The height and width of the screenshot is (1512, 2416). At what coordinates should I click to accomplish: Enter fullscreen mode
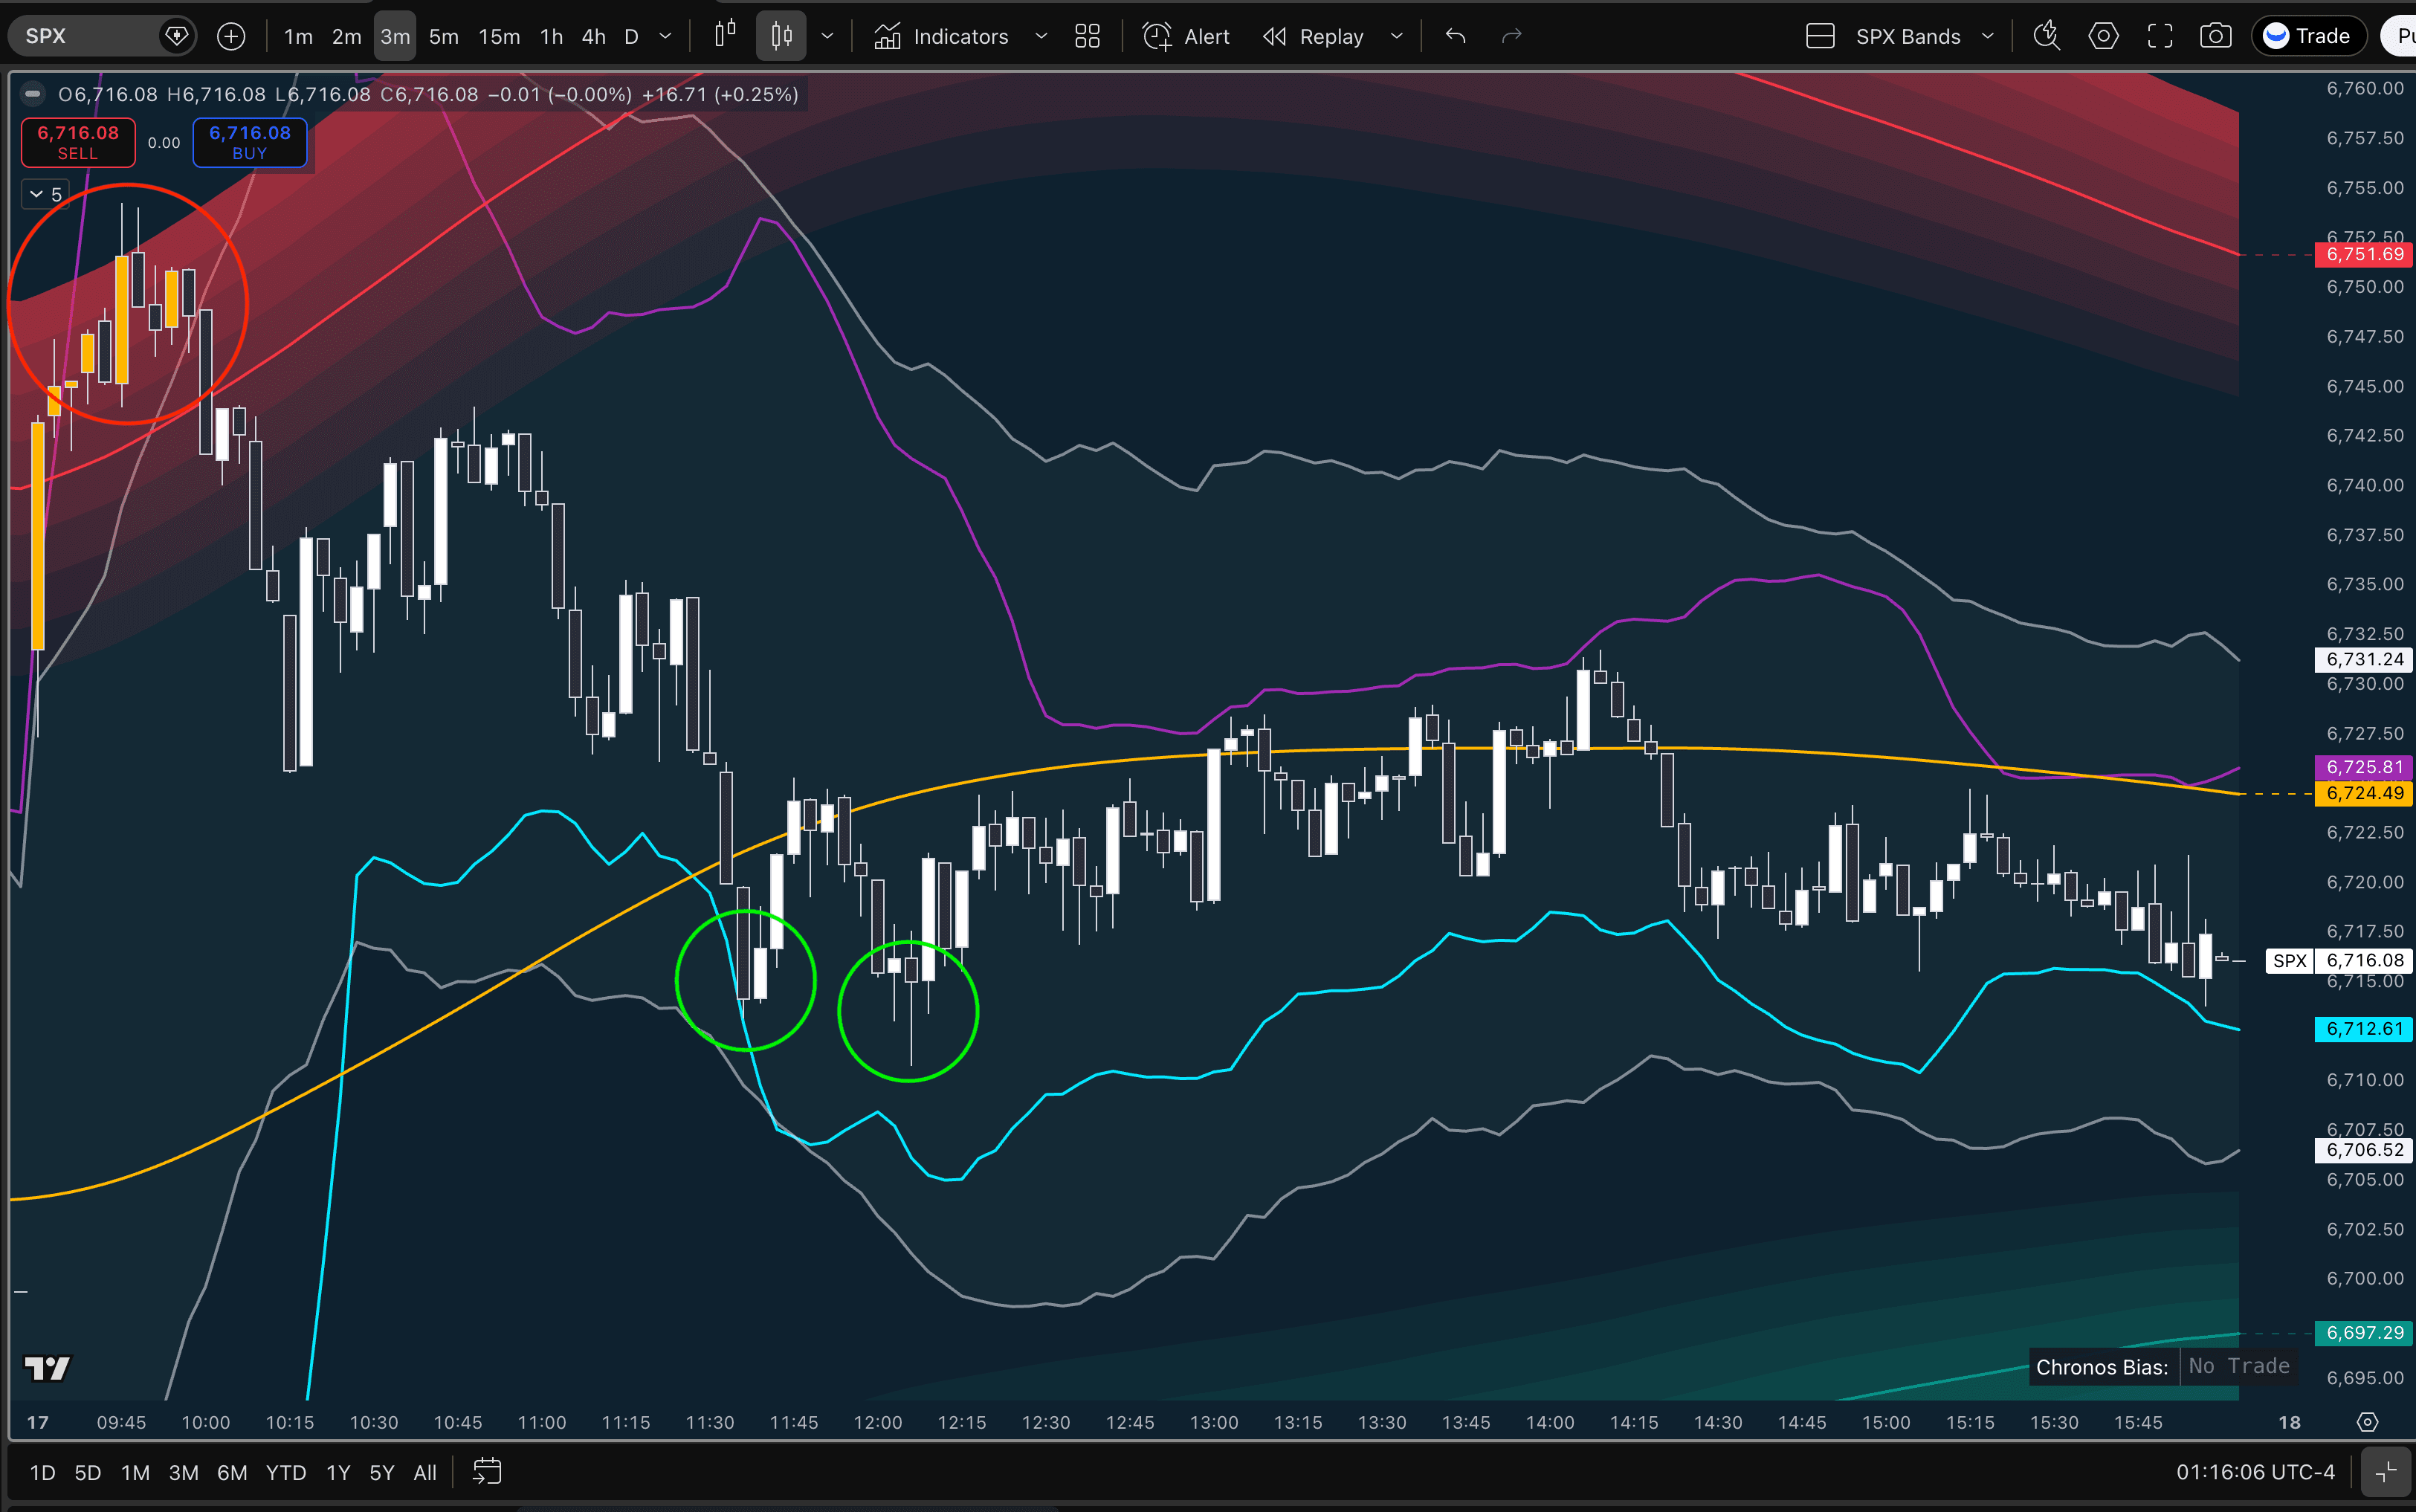pyautogui.click(x=2160, y=35)
